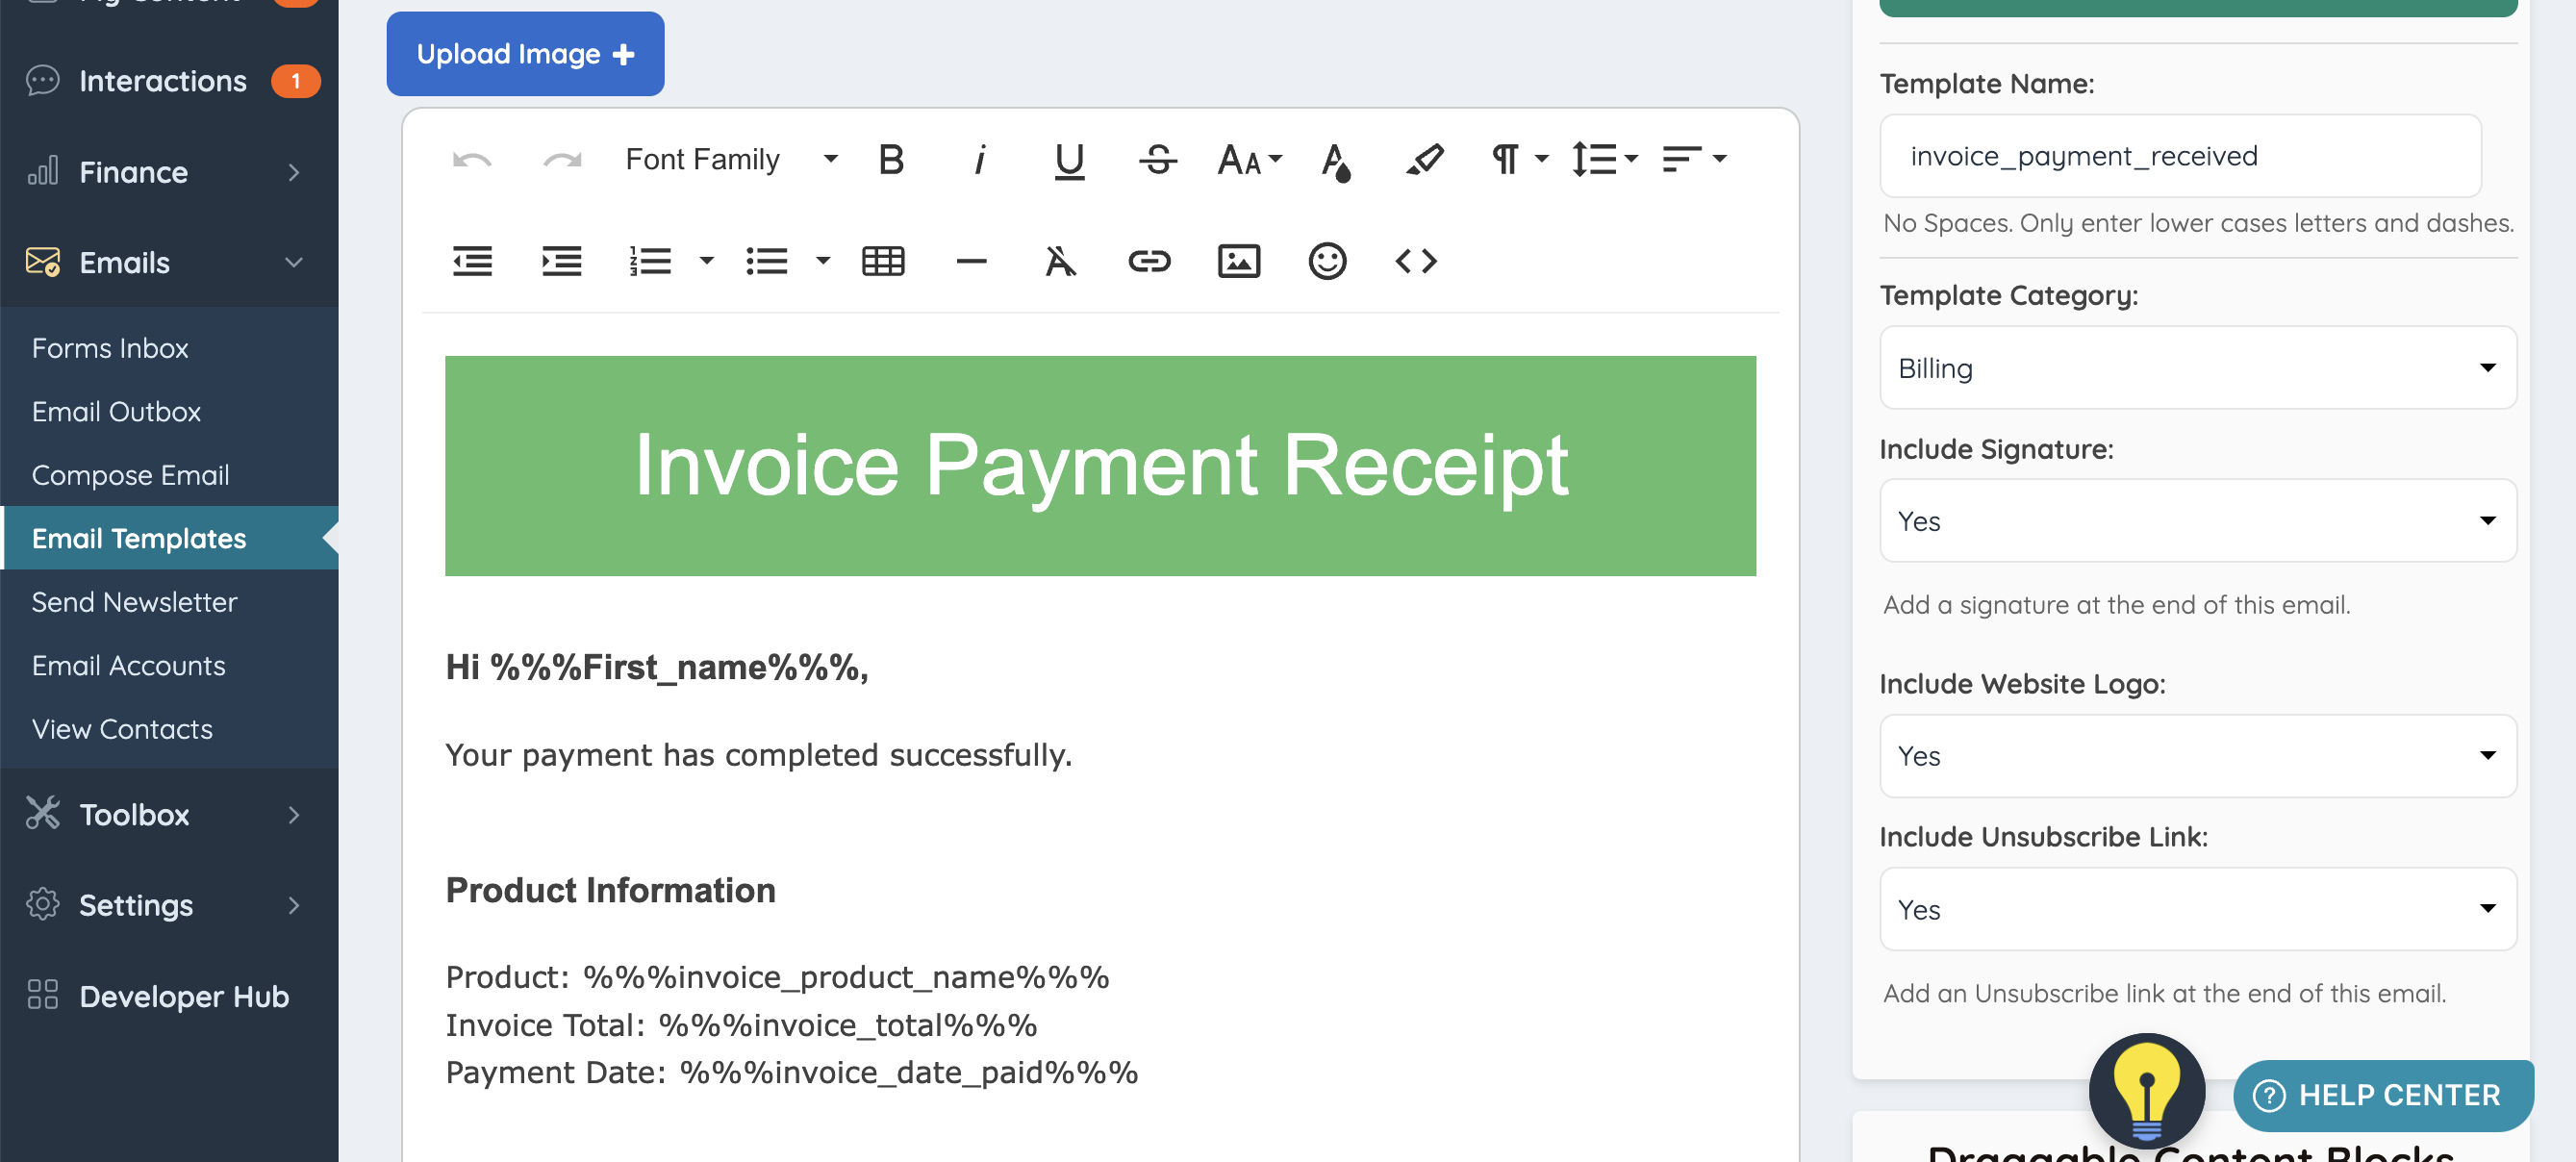Toggle bold formatting in the editor

[x=890, y=160]
